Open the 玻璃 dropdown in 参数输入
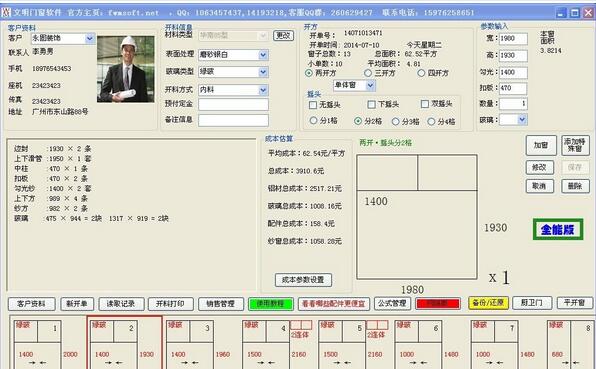596x369 pixels. tap(513, 120)
